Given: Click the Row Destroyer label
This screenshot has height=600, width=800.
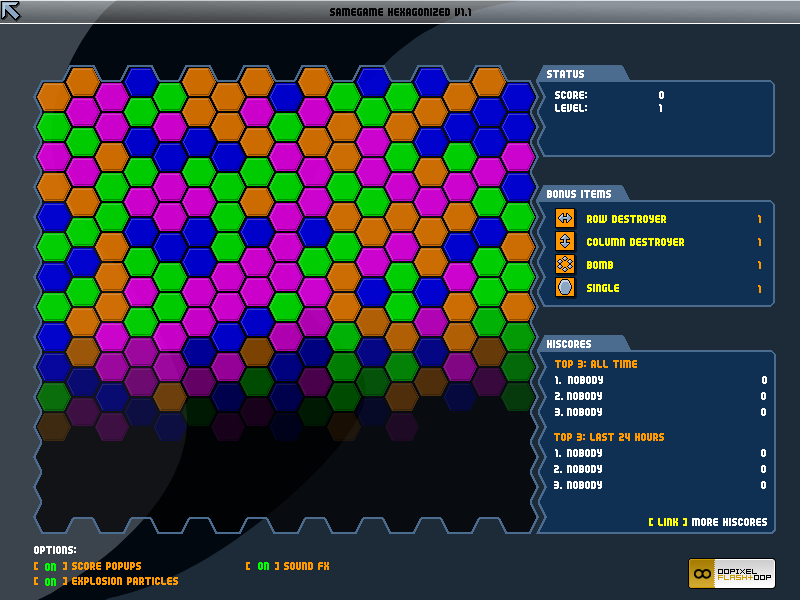Looking at the screenshot, I should [x=626, y=219].
